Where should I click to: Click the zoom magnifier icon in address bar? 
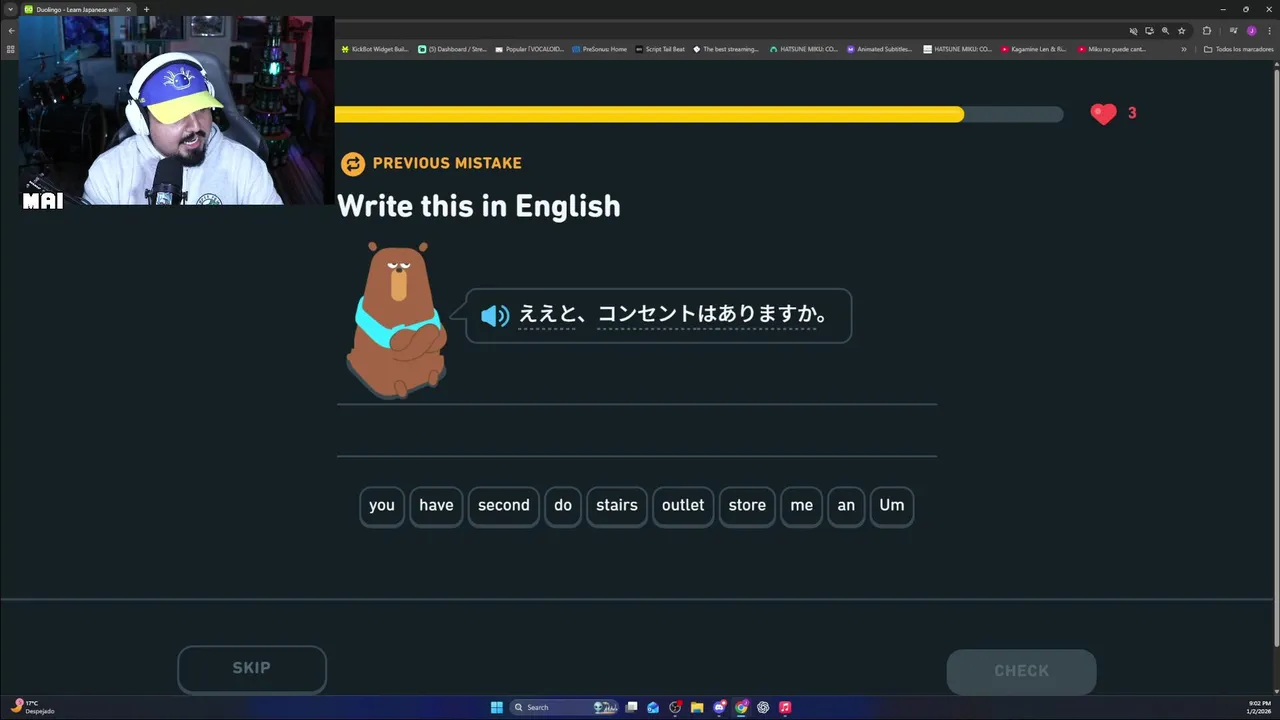pos(1165,31)
